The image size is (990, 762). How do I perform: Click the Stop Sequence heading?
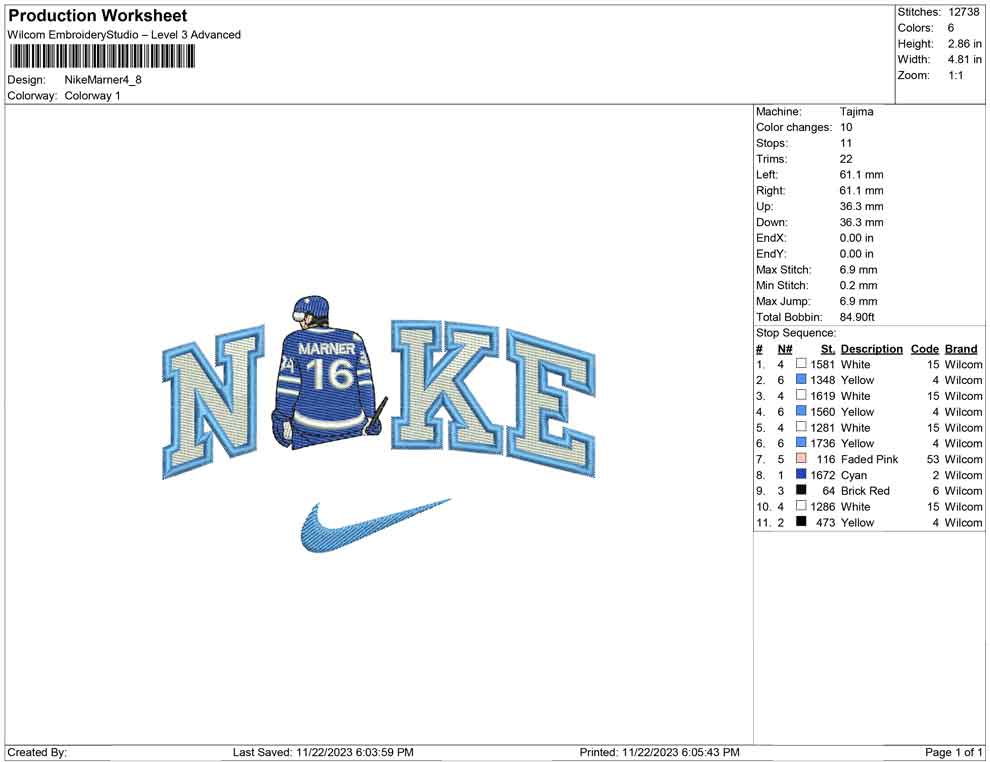pyautogui.click(x=796, y=333)
